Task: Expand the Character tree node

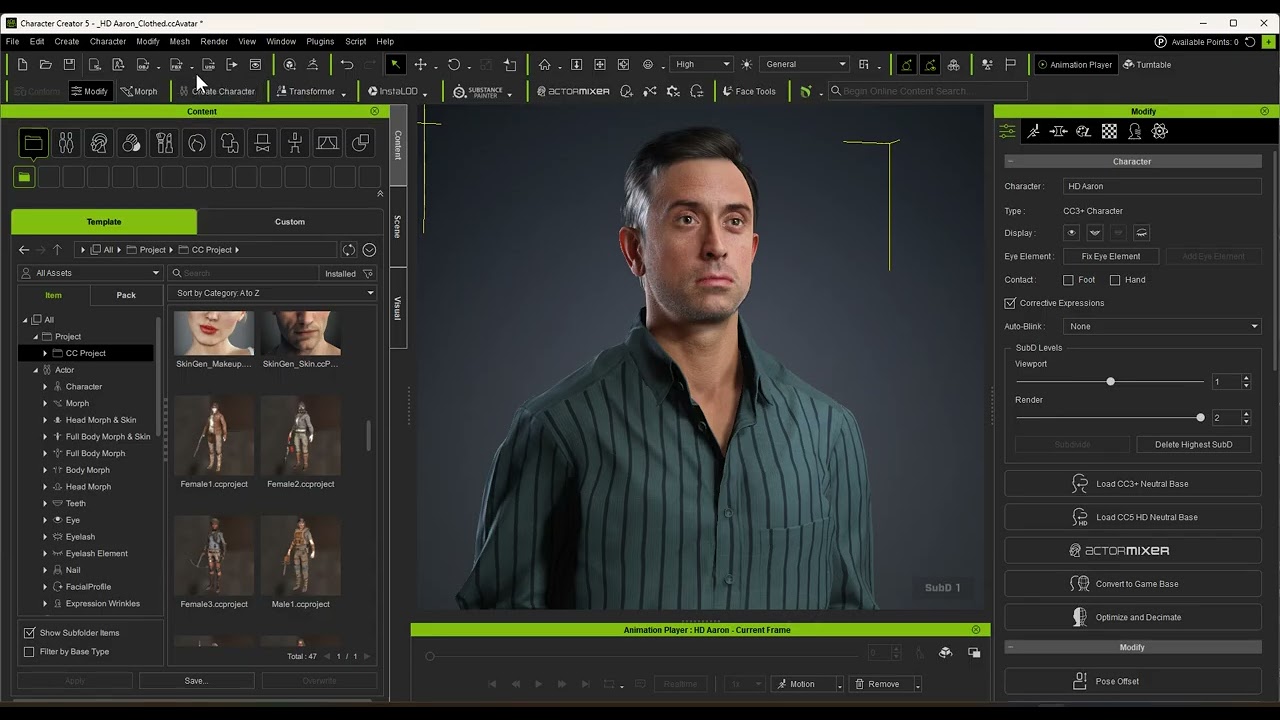Action: [x=45, y=387]
